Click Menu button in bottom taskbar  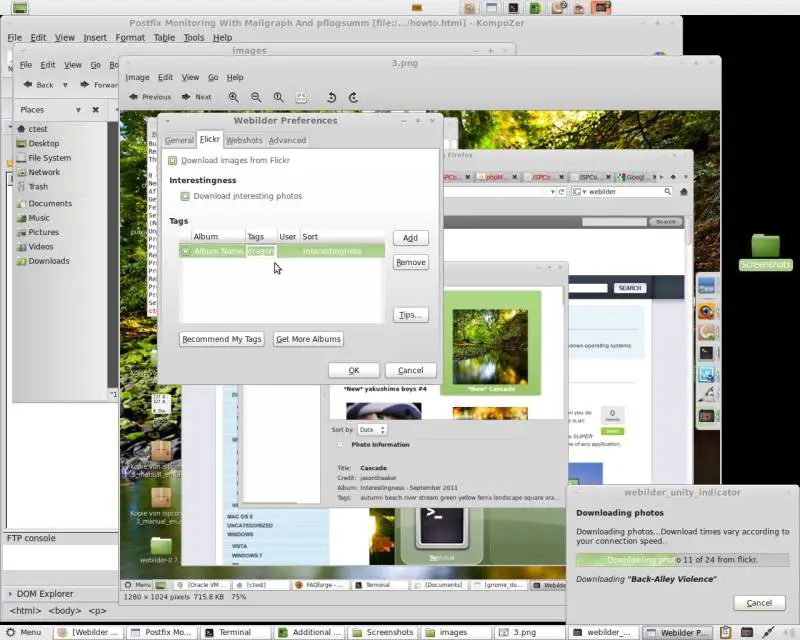coord(23,632)
